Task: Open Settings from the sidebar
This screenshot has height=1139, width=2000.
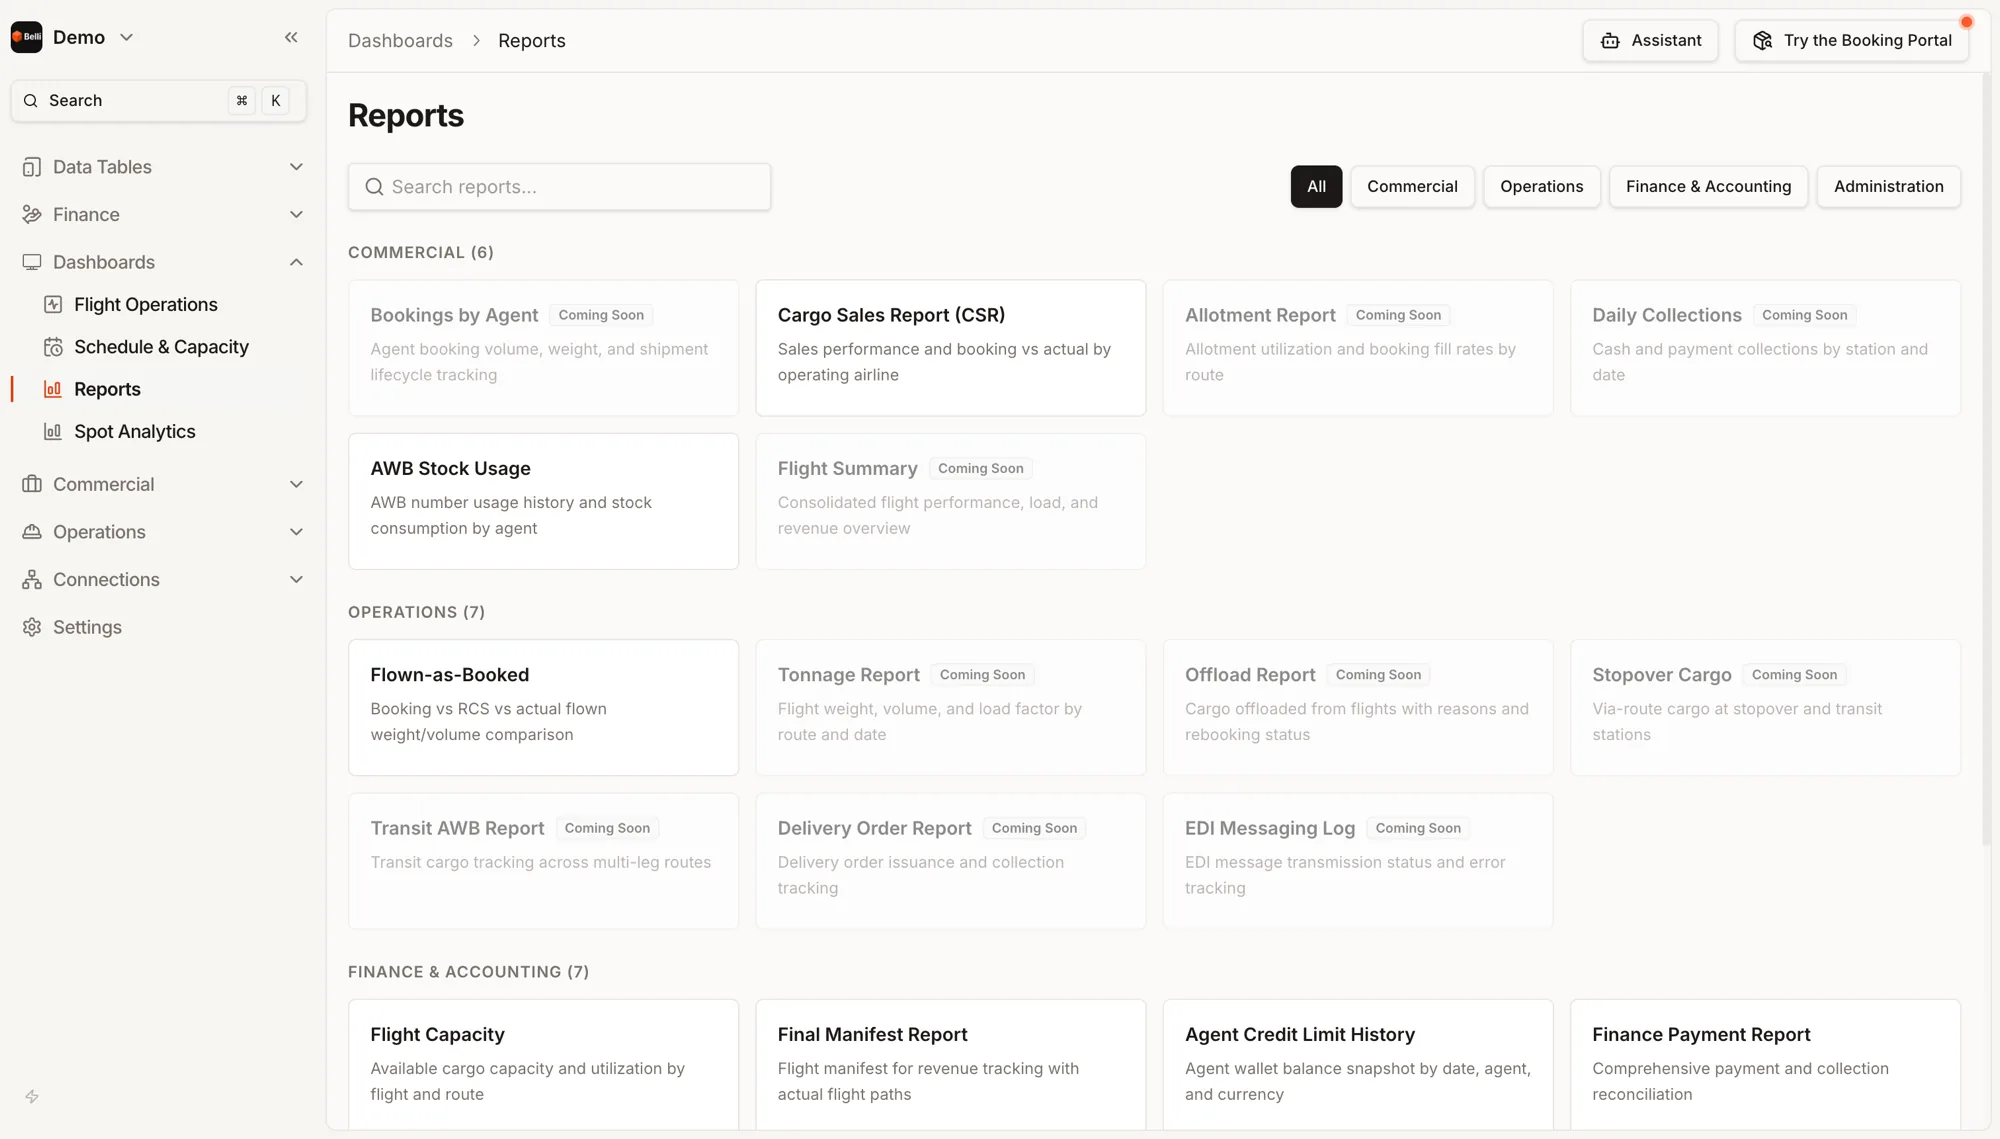Action: pos(87,627)
